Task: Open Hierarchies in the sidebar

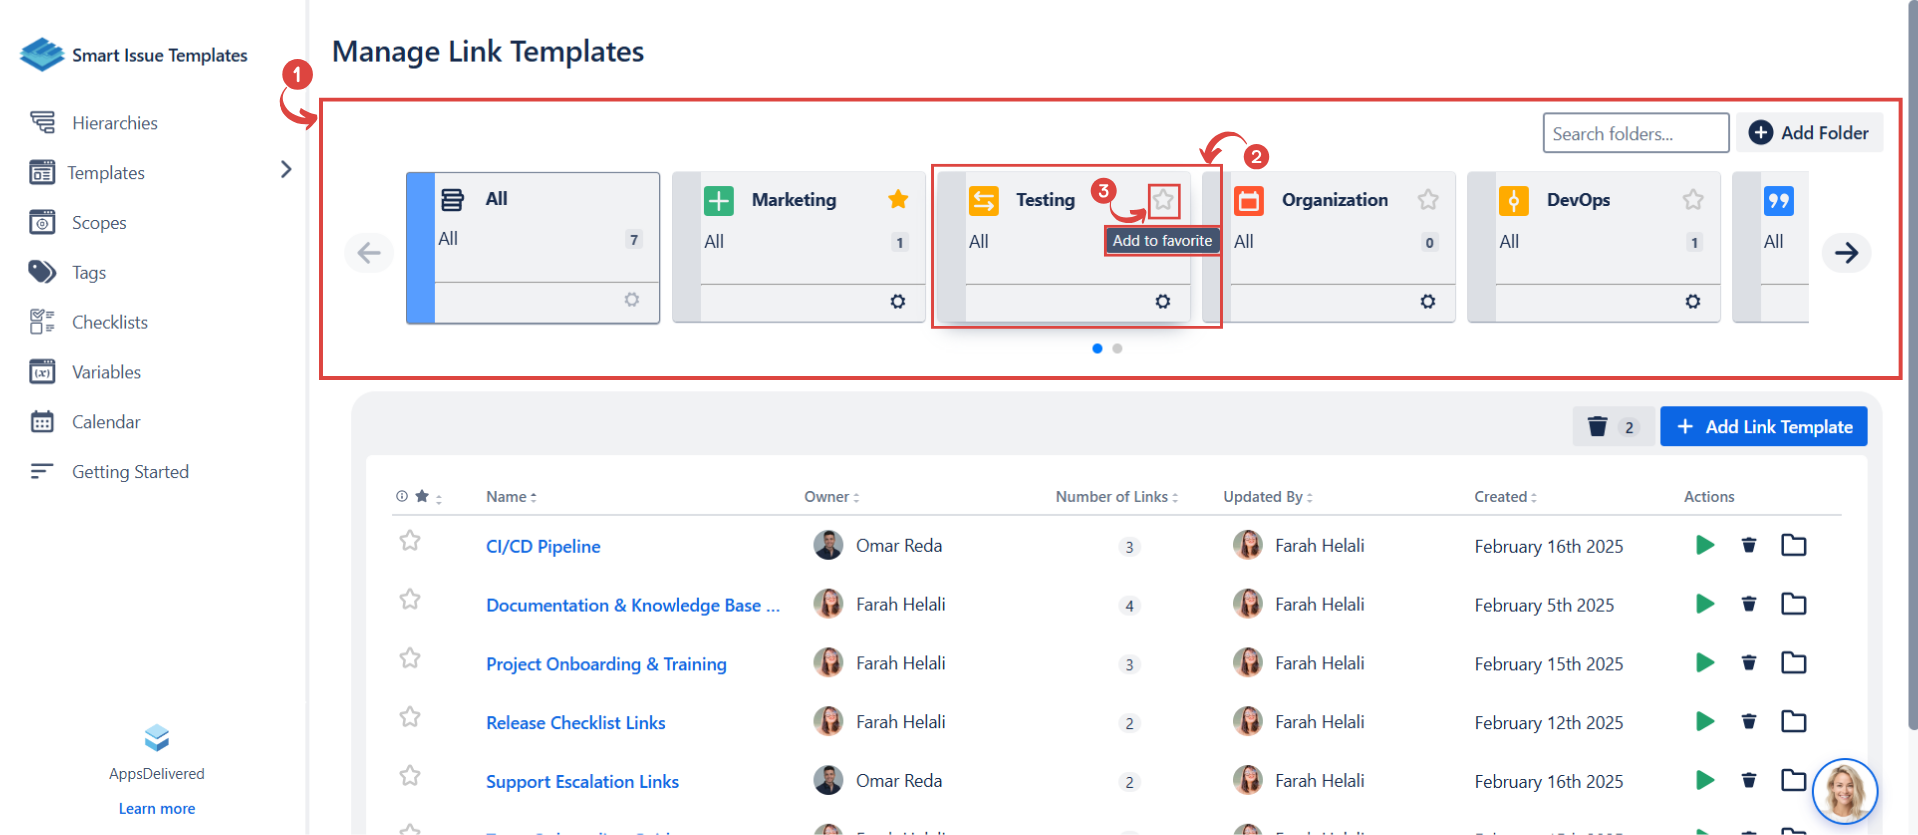Action: click(114, 123)
